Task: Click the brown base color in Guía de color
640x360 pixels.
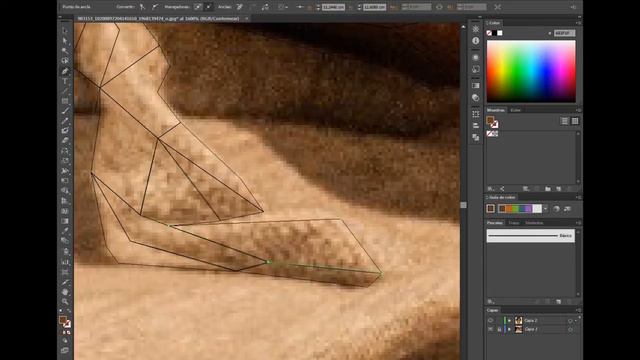Action: click(x=491, y=209)
